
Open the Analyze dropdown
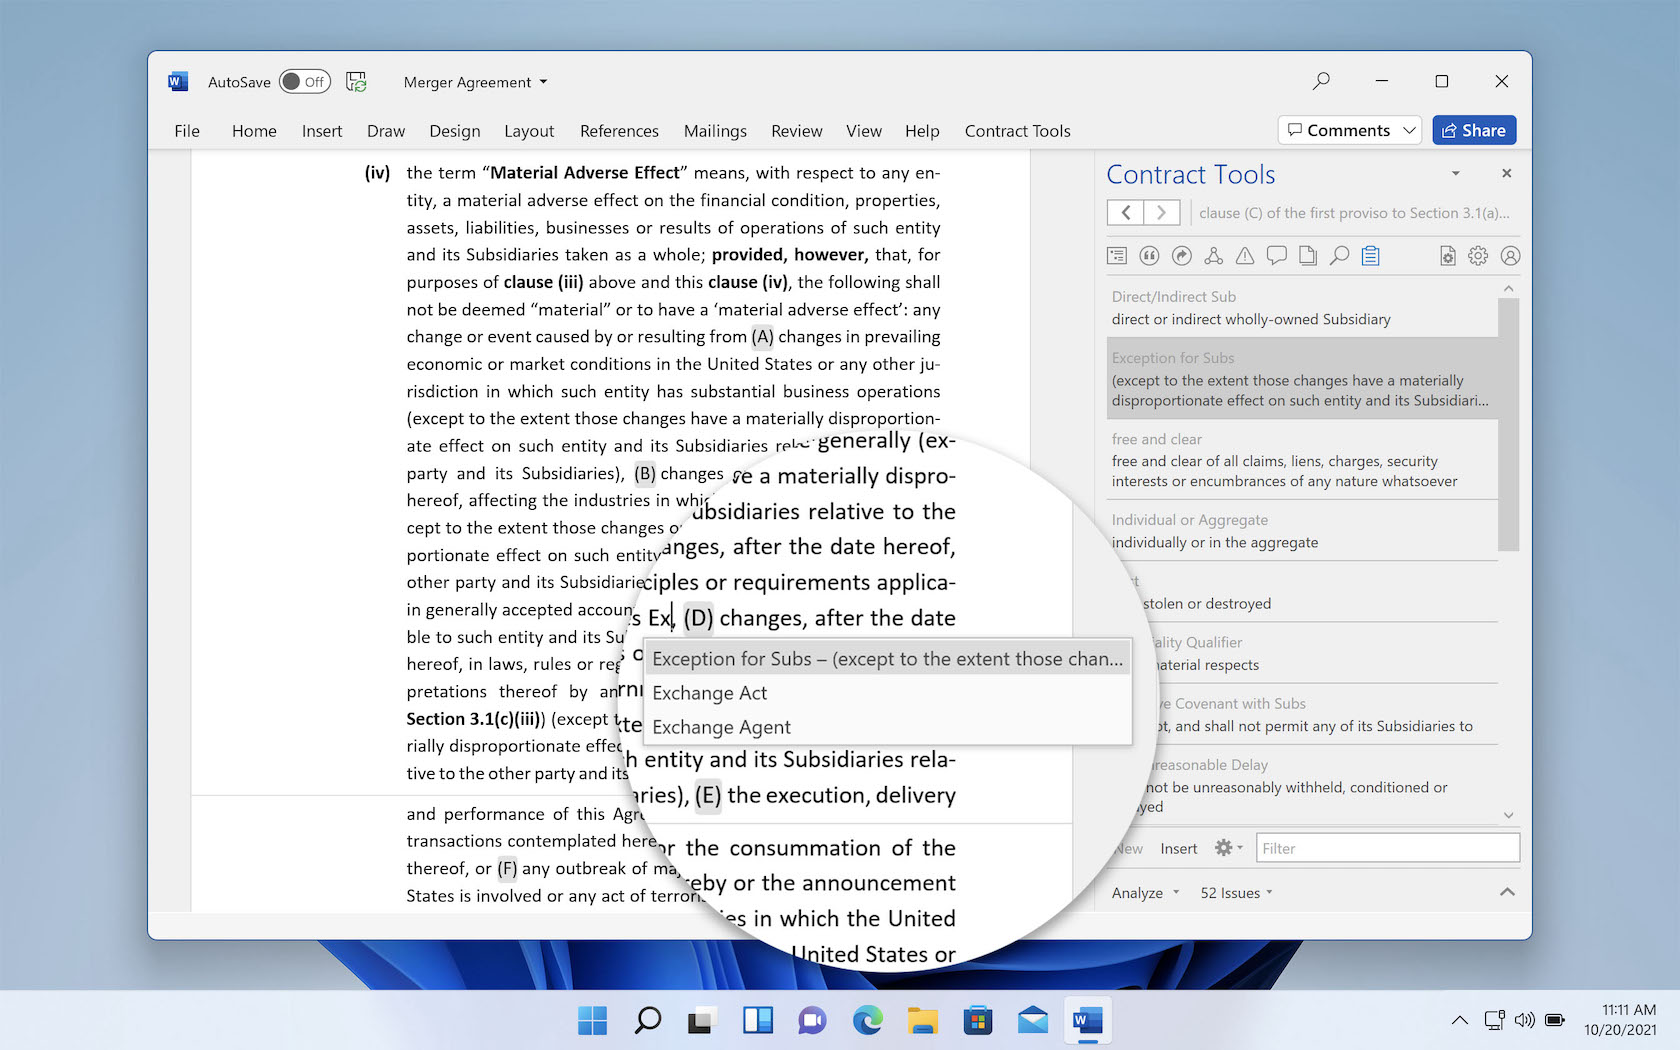click(1145, 893)
